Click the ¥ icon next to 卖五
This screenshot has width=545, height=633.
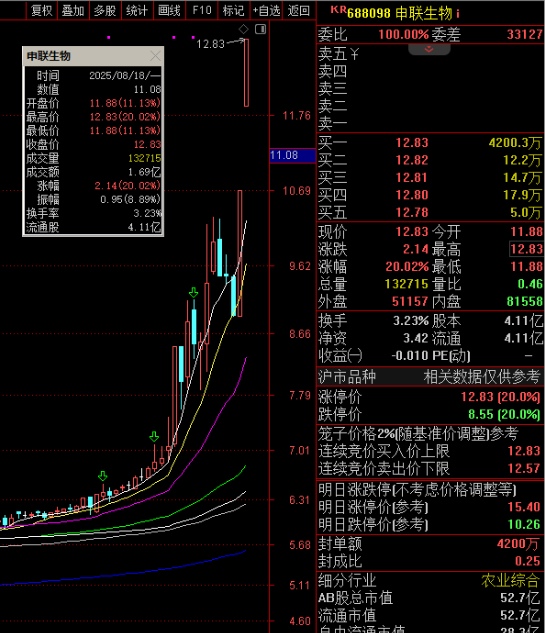click(x=354, y=54)
